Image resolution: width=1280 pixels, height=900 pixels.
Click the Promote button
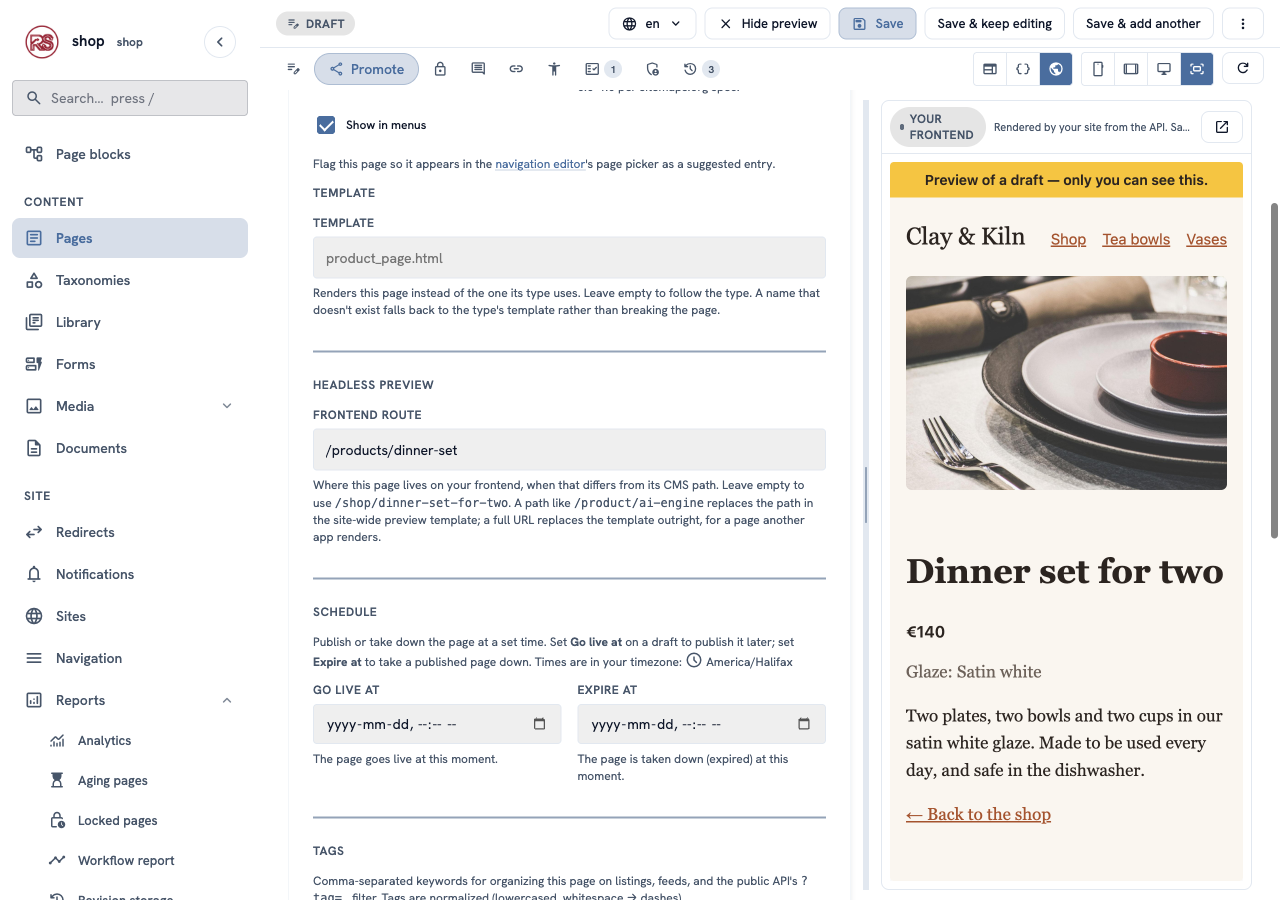[366, 69]
